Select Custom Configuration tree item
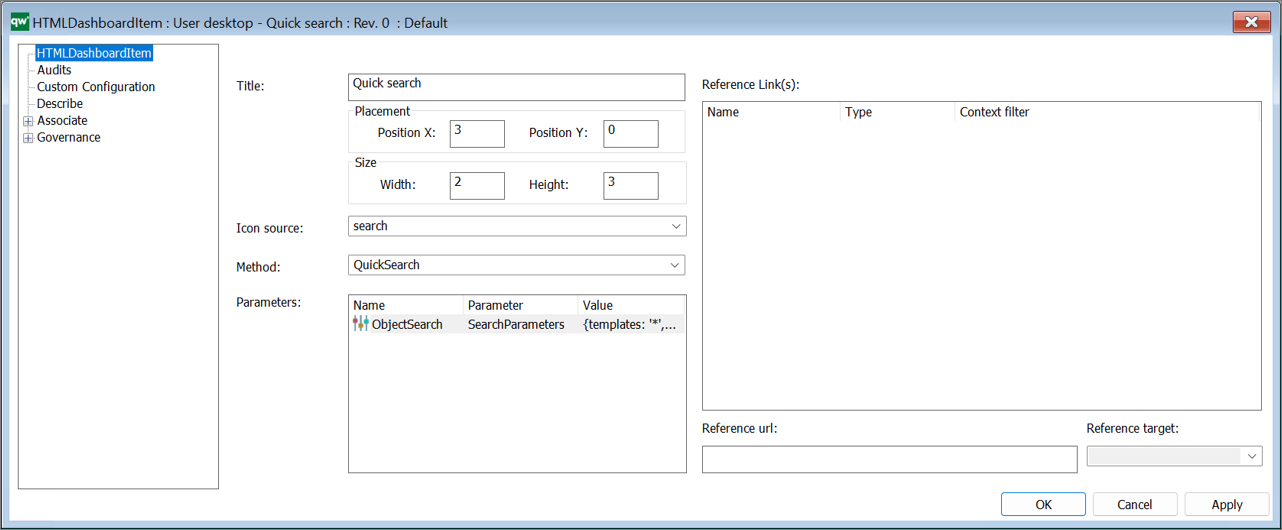Viewport: 1282px width, 530px height. click(x=96, y=87)
